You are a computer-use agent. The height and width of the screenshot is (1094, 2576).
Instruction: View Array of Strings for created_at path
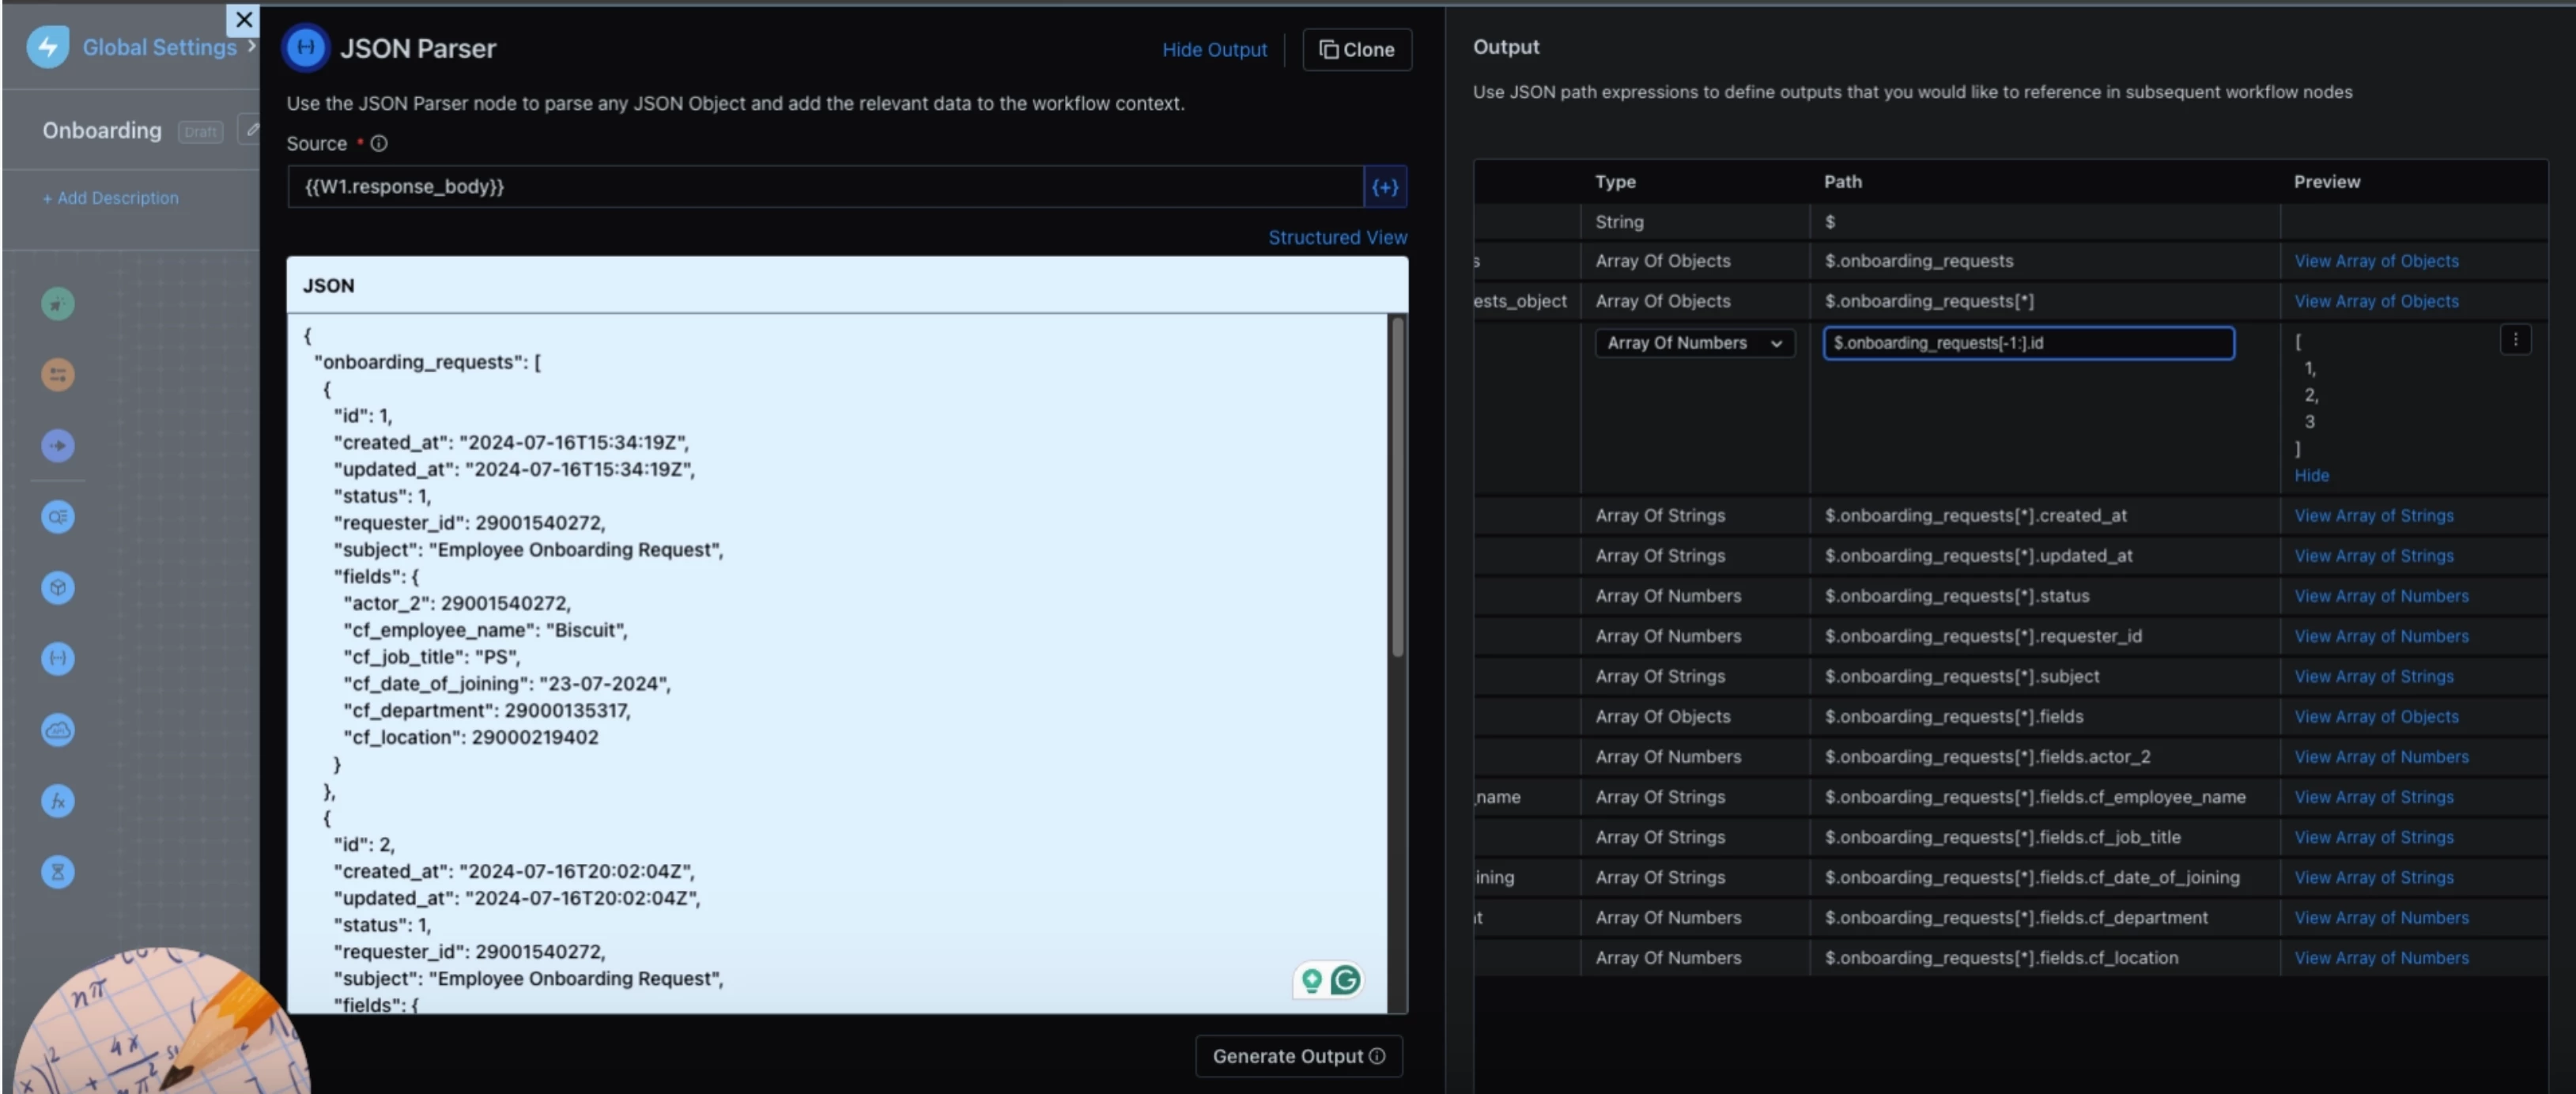(x=2373, y=516)
